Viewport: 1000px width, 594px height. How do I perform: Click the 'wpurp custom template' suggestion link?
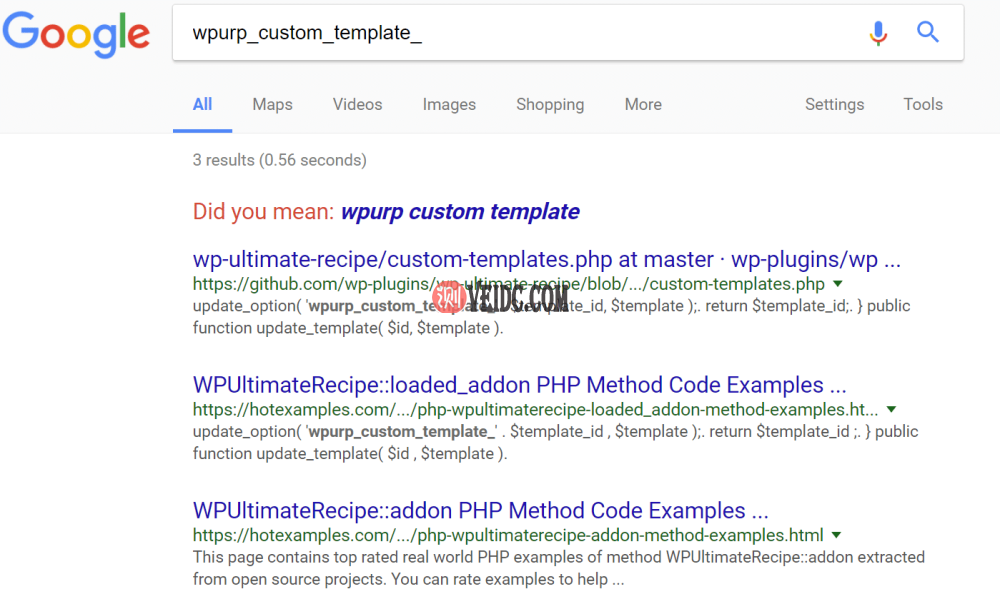point(460,211)
